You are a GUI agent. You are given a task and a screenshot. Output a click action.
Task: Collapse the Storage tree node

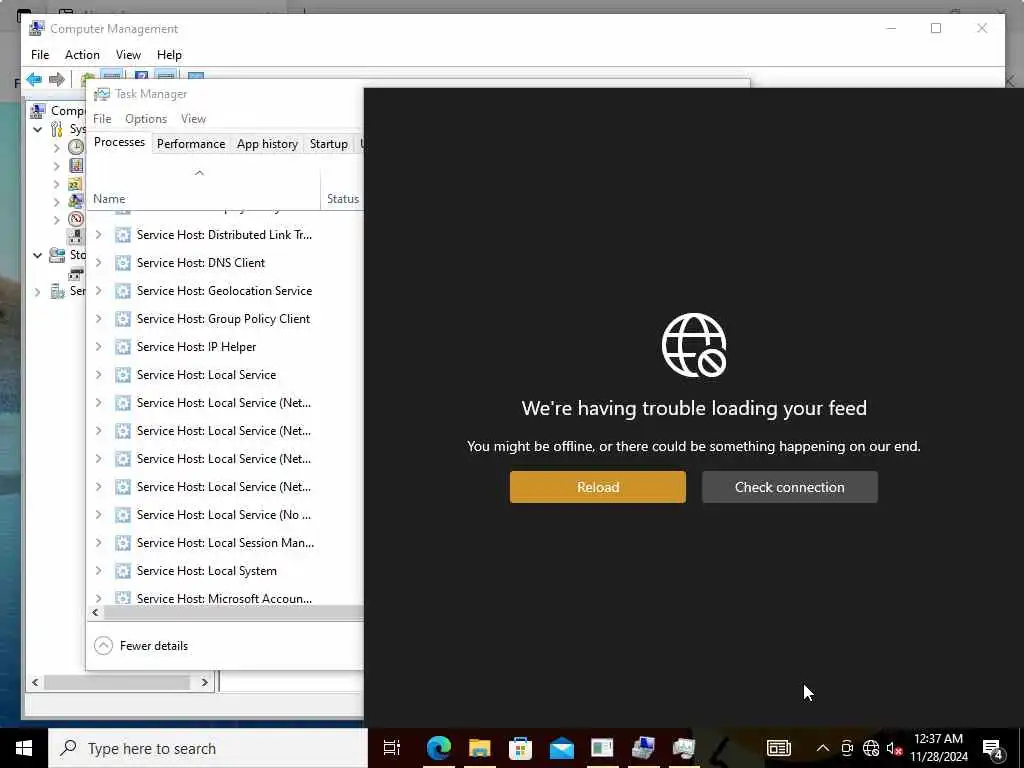click(x=38, y=255)
